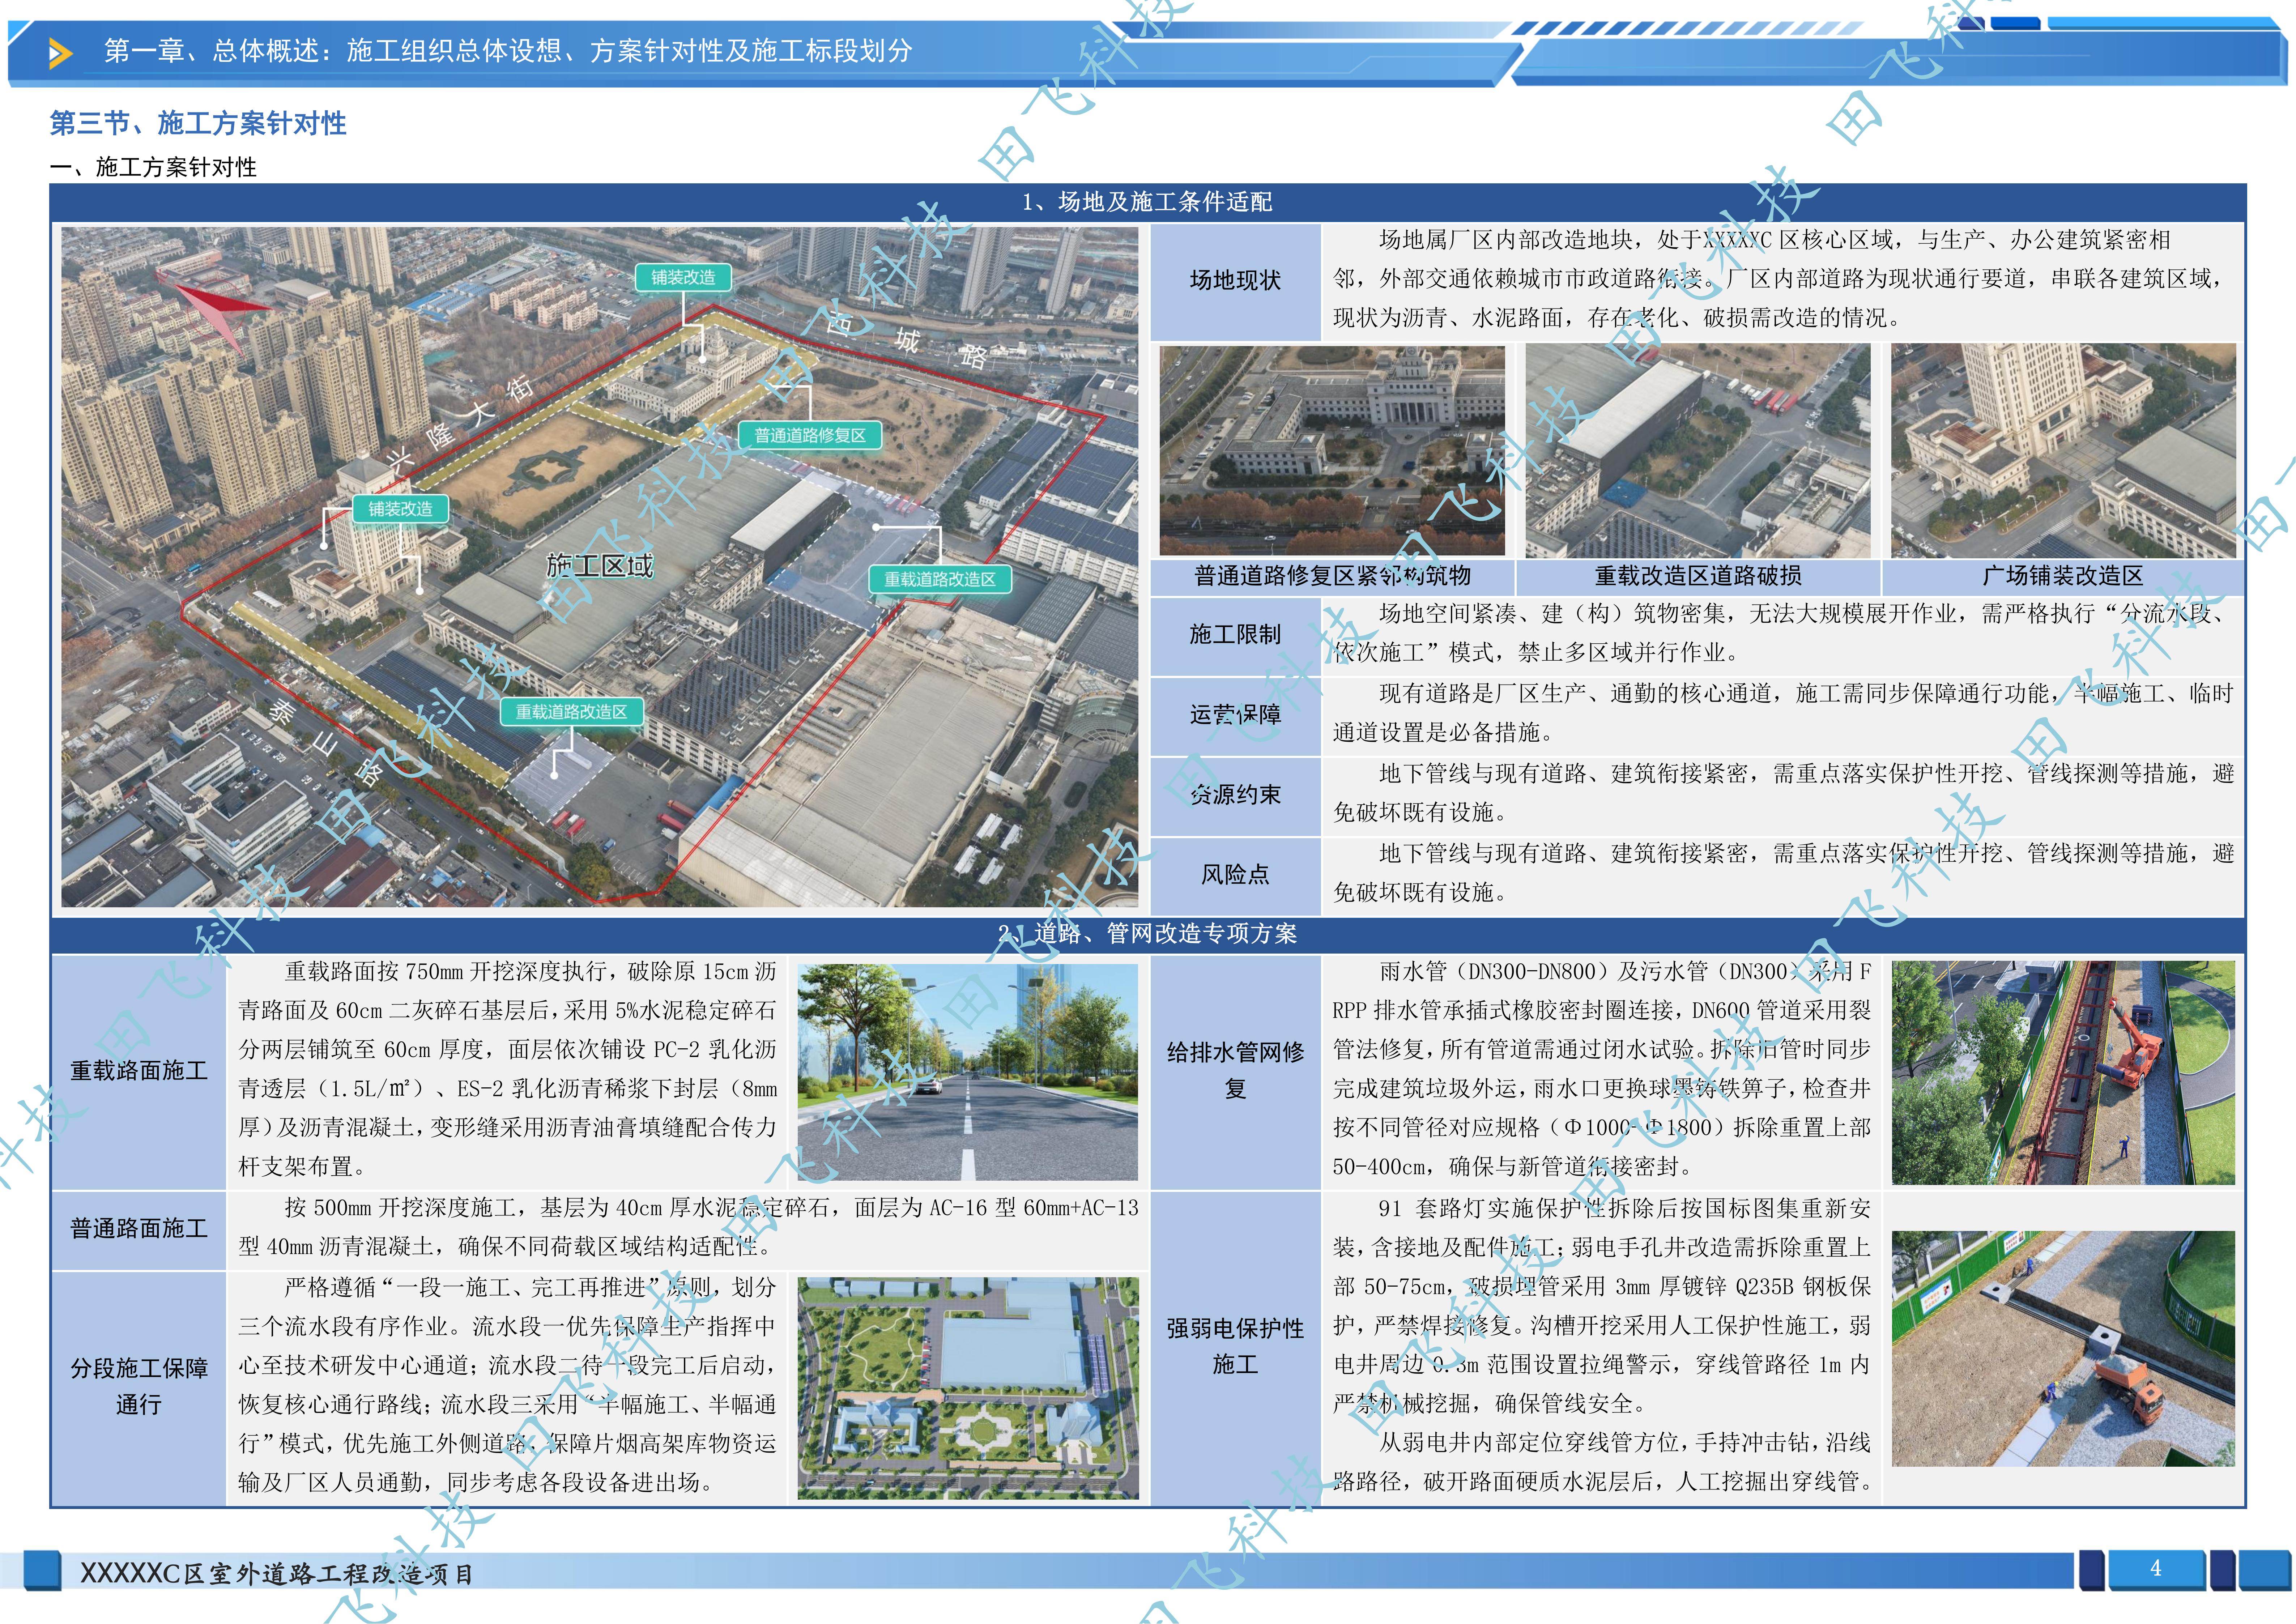Open the pipe trench excavator rendering
The width and height of the screenshot is (2296, 1624).
coord(2063,1073)
